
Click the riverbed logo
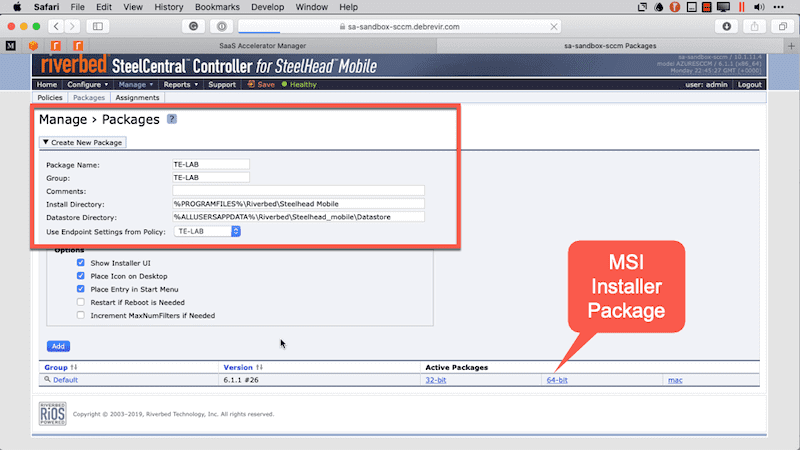74,65
